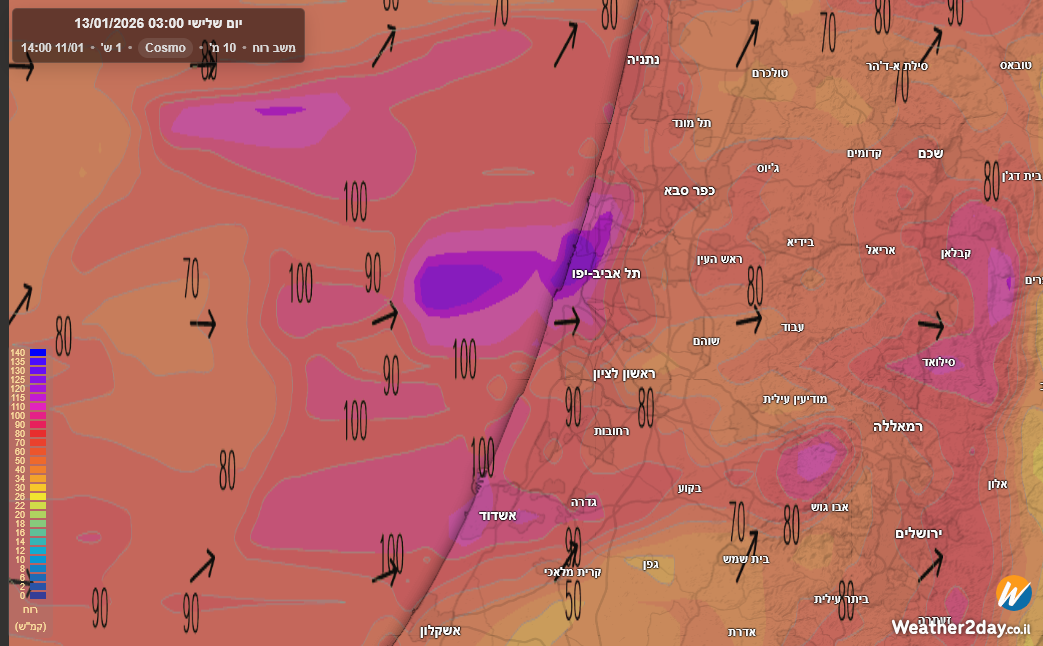Click the ירושלים city label on map
Screen dimensions: 1043x646
click(918, 533)
